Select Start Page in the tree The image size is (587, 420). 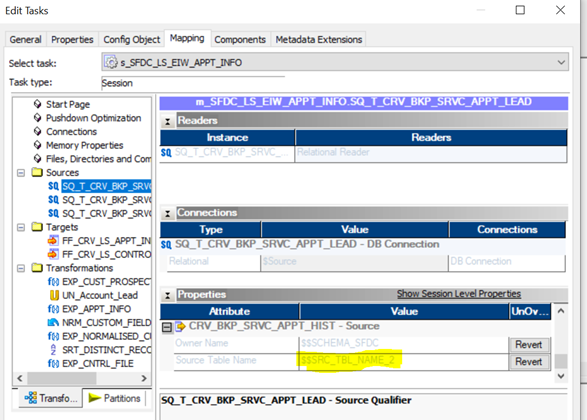68,104
